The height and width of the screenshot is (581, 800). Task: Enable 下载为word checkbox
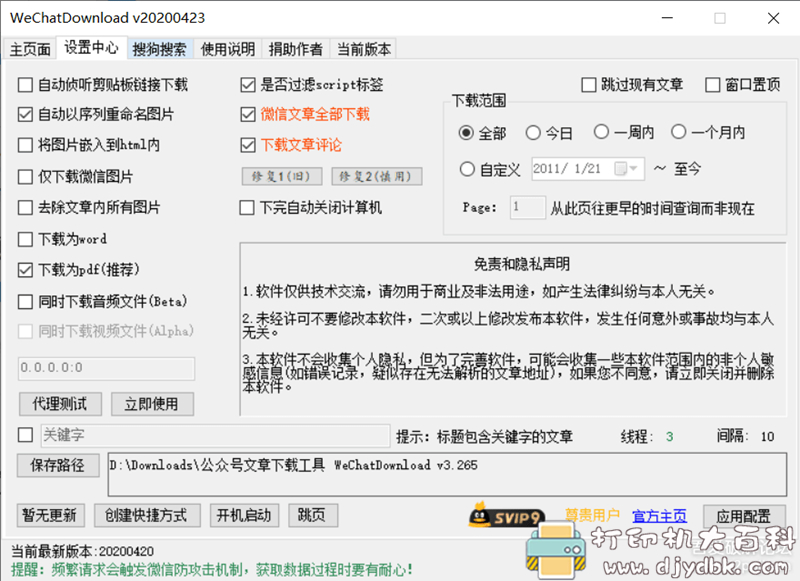click(24, 239)
